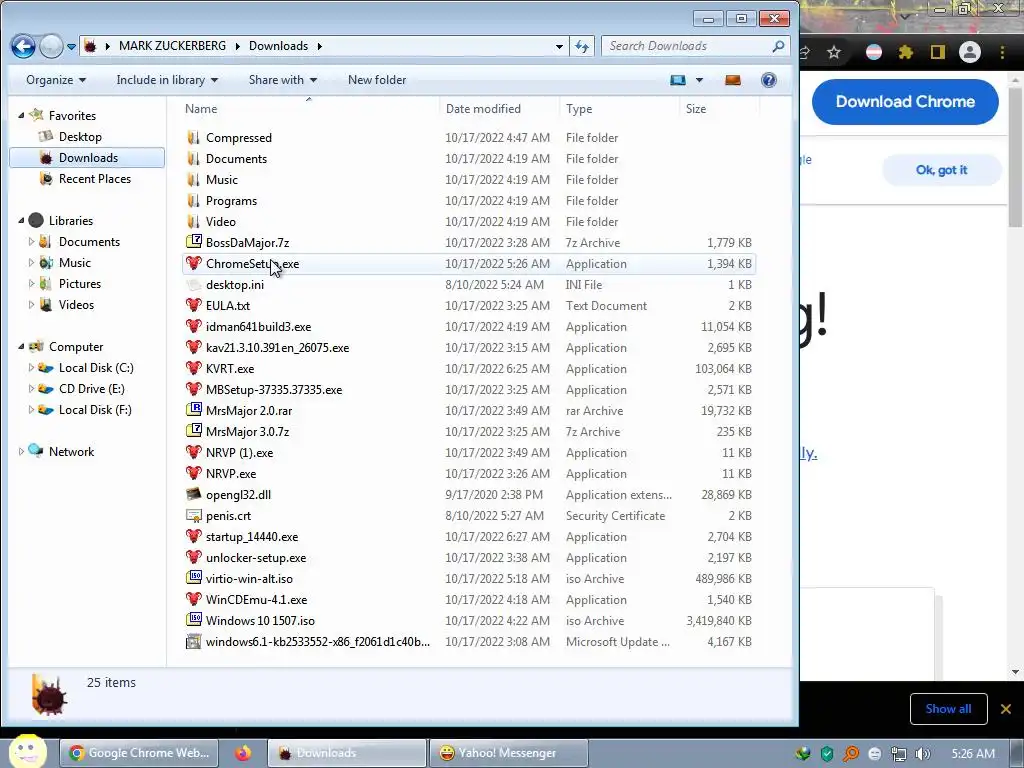Select the KVRT.exe file name

point(230,368)
